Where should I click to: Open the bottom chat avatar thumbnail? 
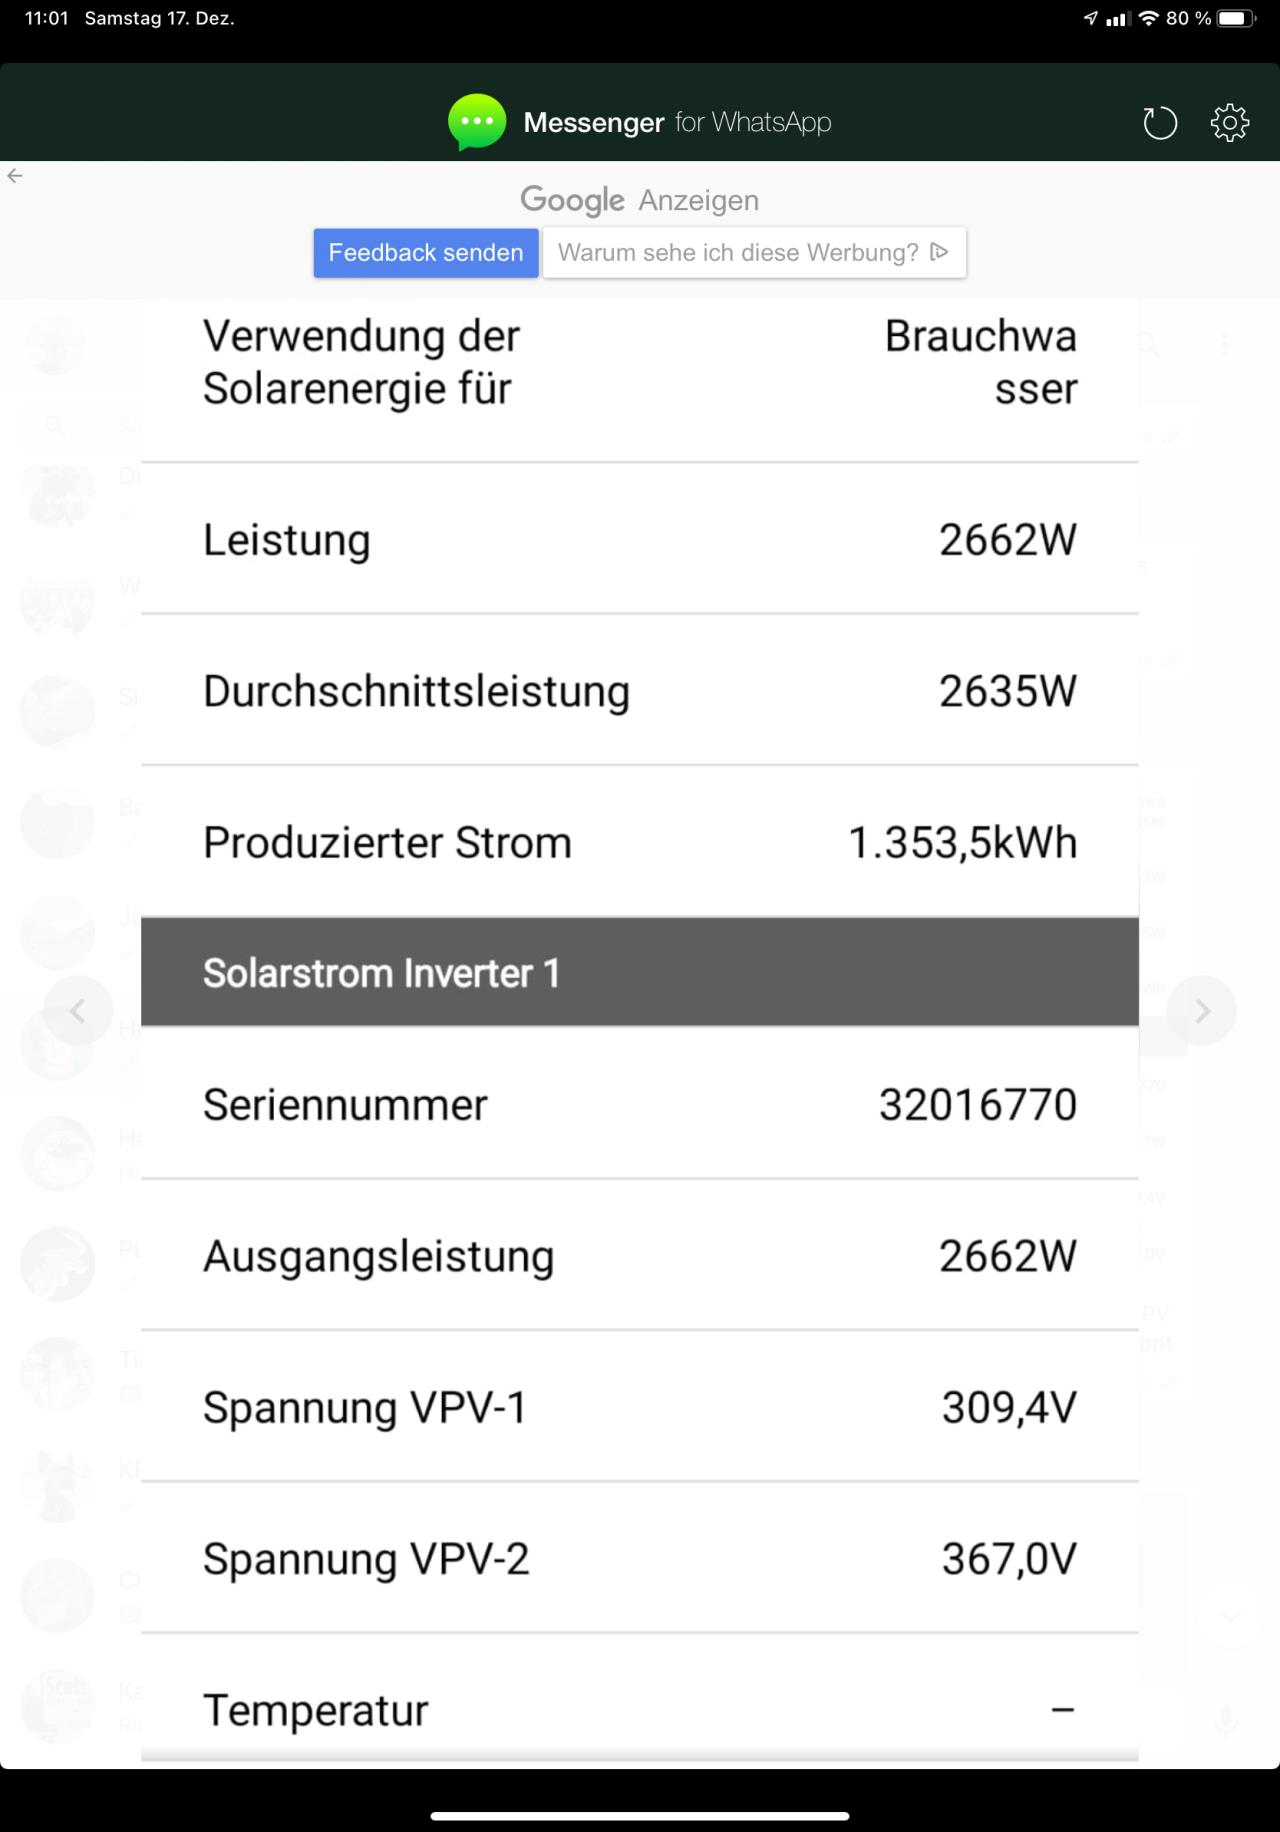[x=57, y=1707]
